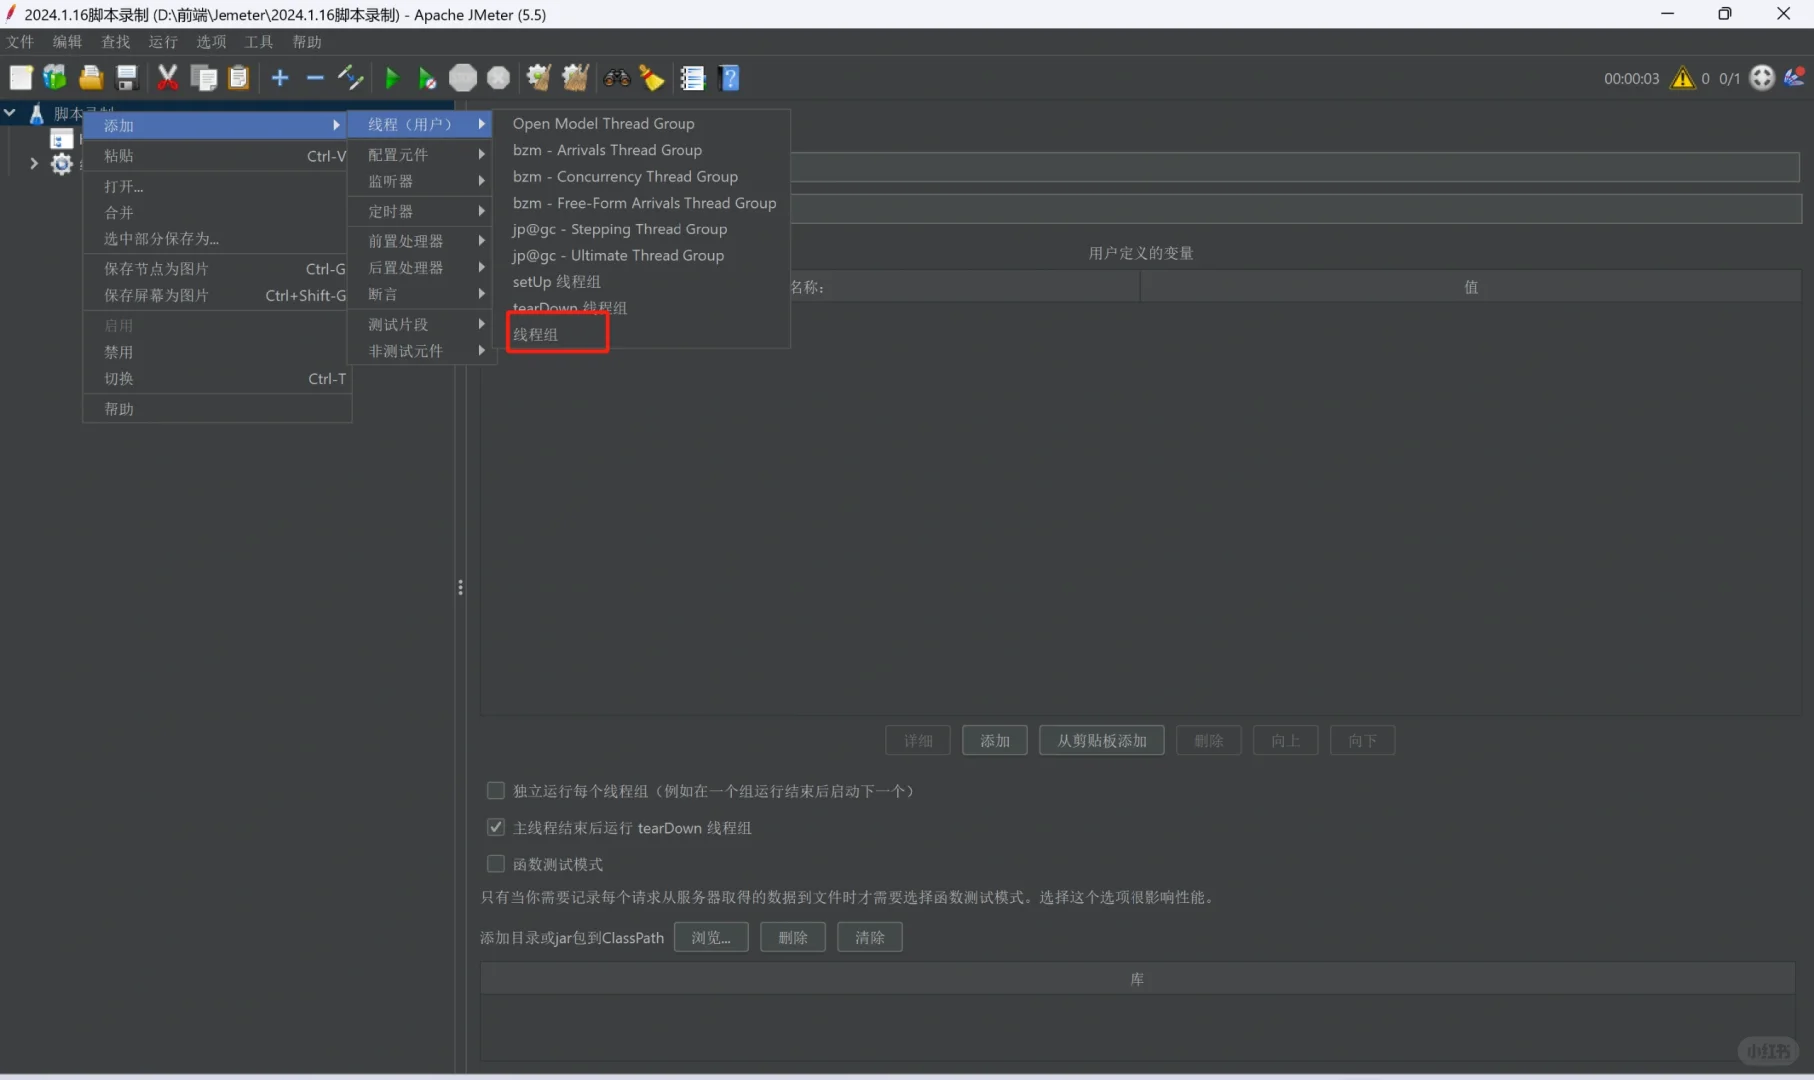Select jp@gc - Stepping Thread Group
Screen dimensions: 1814x1080
point(620,230)
